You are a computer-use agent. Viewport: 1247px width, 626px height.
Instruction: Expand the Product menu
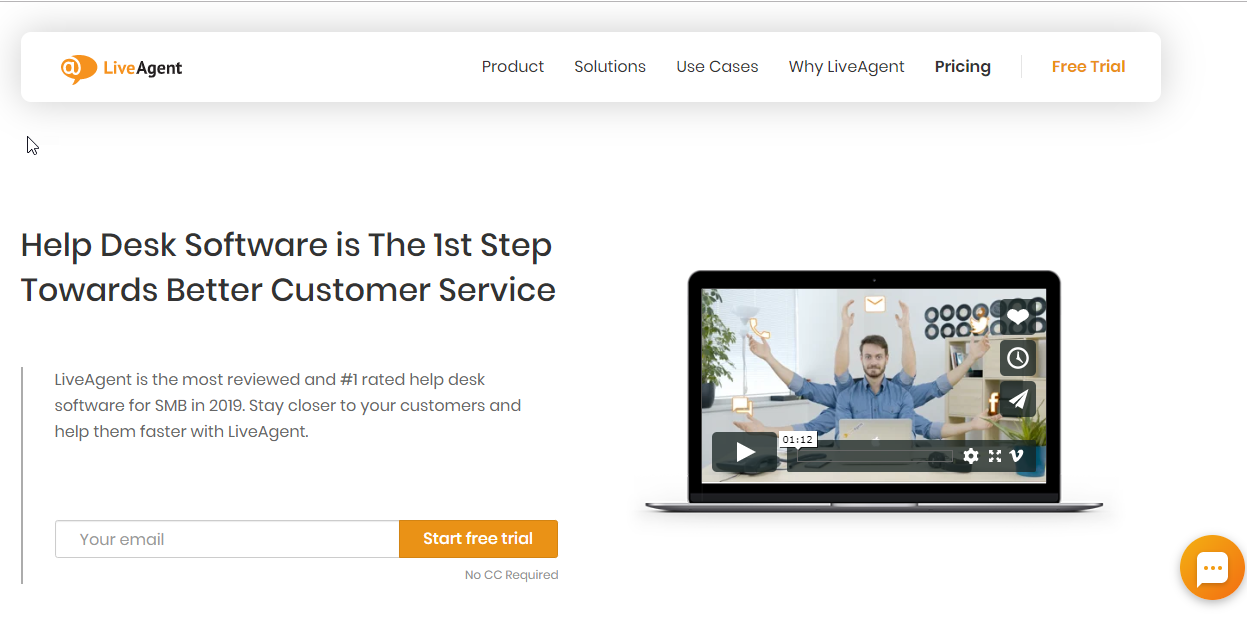pyautogui.click(x=513, y=67)
